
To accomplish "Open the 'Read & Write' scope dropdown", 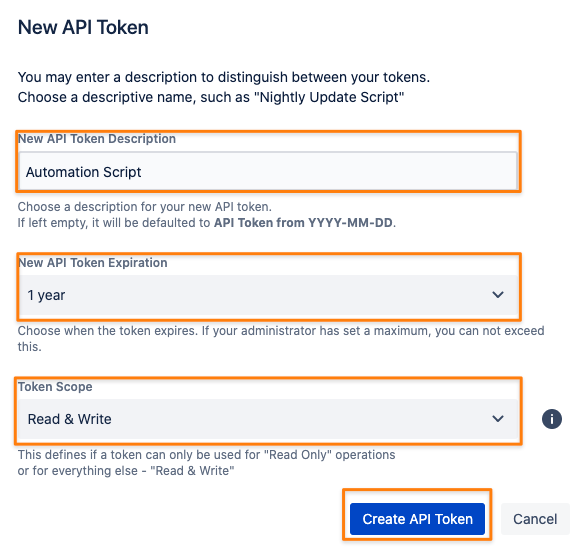I will click(x=268, y=419).
